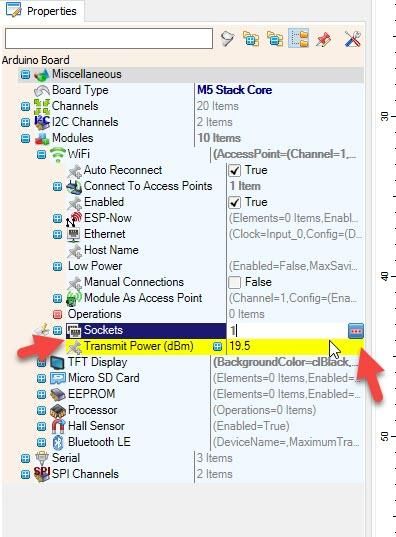Click the Bluetooth LE icon
Viewport: 396px width, 537px height.
58,442
